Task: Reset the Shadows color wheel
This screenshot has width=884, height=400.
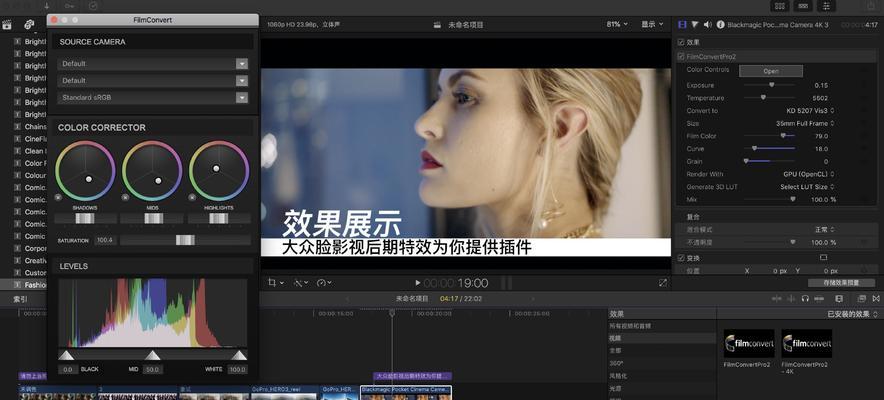Action: tap(58, 197)
